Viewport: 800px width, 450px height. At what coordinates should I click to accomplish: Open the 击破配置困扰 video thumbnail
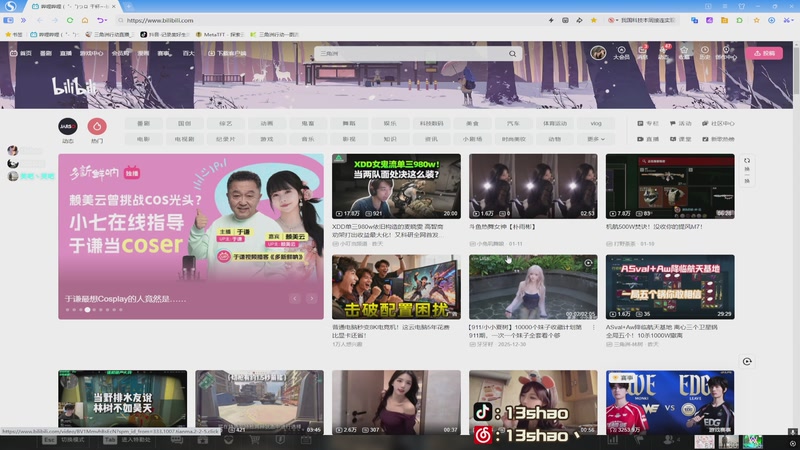tap(396, 287)
